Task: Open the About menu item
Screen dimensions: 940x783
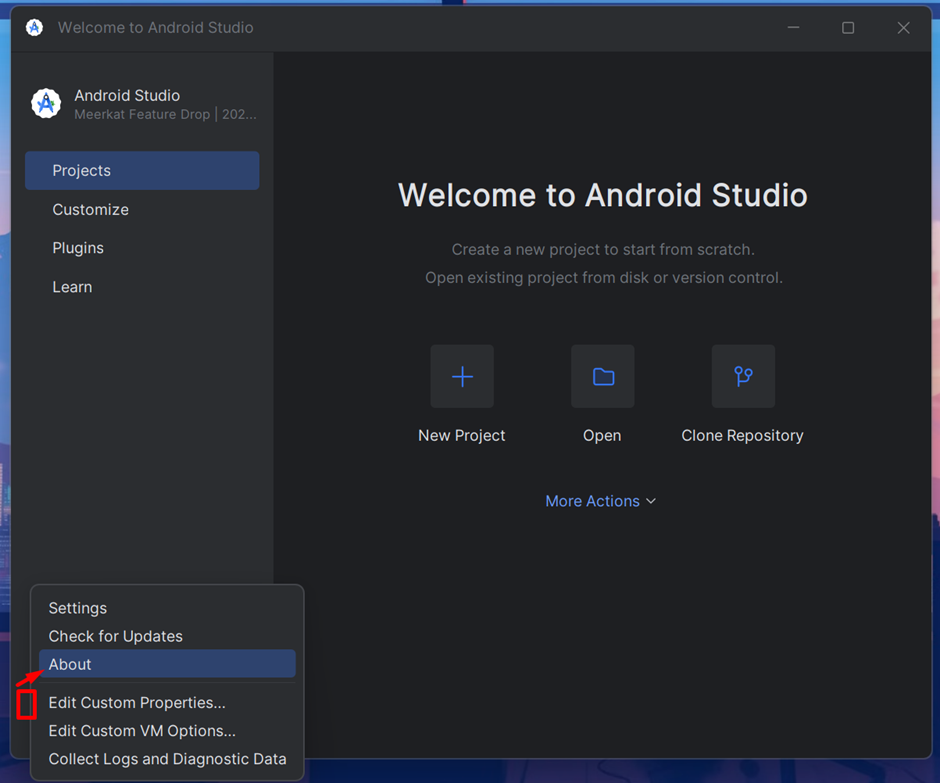Action: (x=167, y=664)
